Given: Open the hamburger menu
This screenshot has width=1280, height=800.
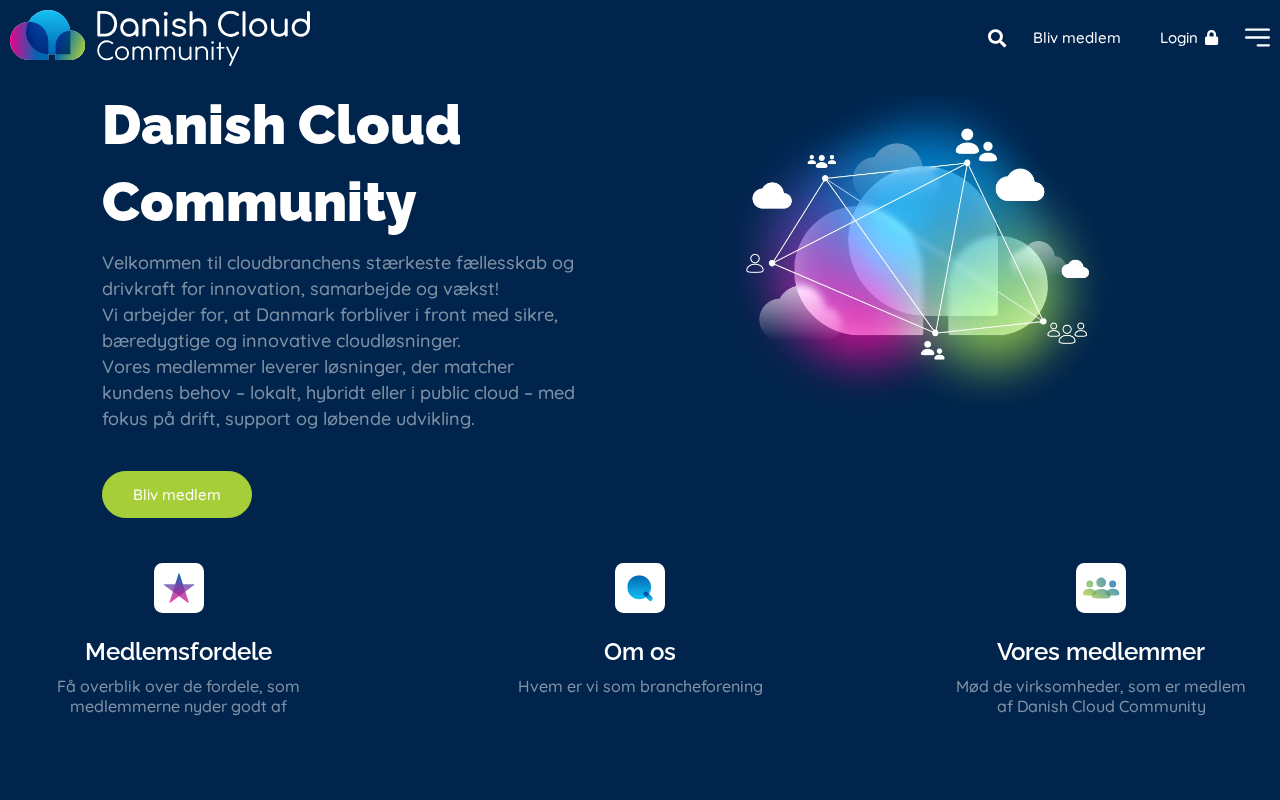Looking at the screenshot, I should pyautogui.click(x=1257, y=37).
